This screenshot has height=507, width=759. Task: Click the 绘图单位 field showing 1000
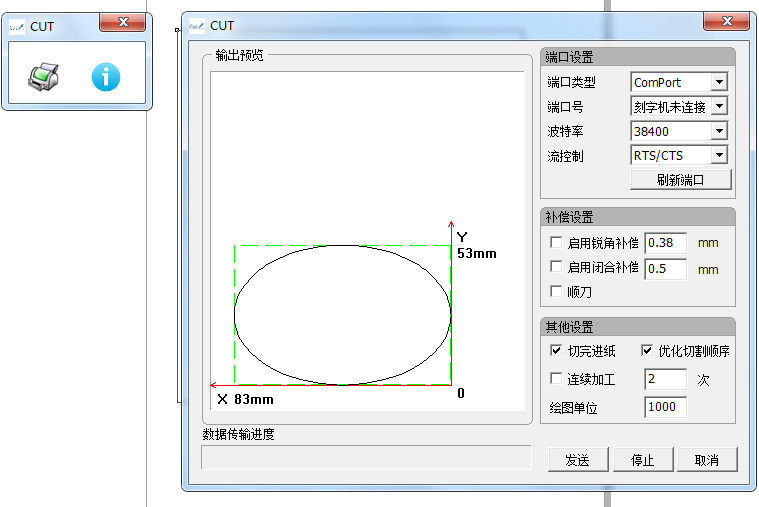tap(666, 407)
